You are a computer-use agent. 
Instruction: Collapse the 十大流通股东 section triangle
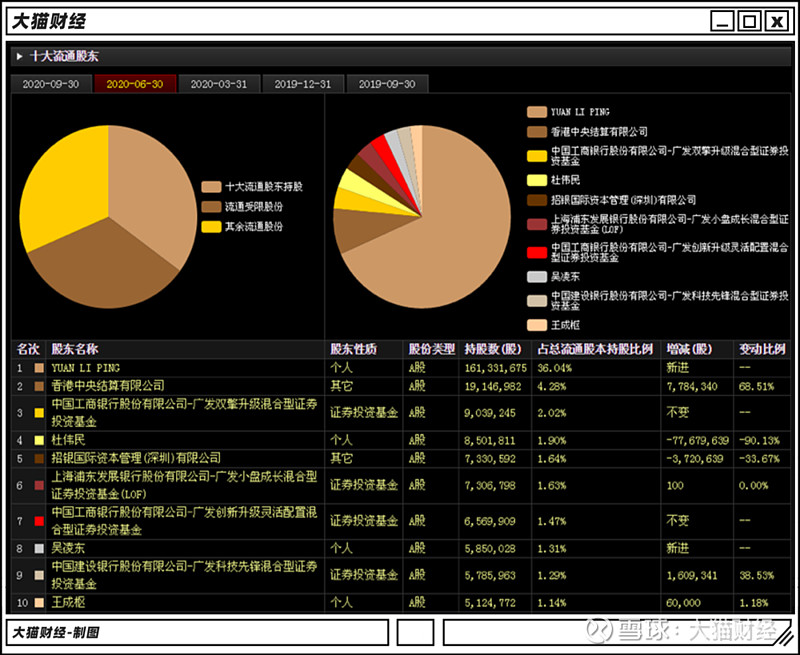(19, 56)
